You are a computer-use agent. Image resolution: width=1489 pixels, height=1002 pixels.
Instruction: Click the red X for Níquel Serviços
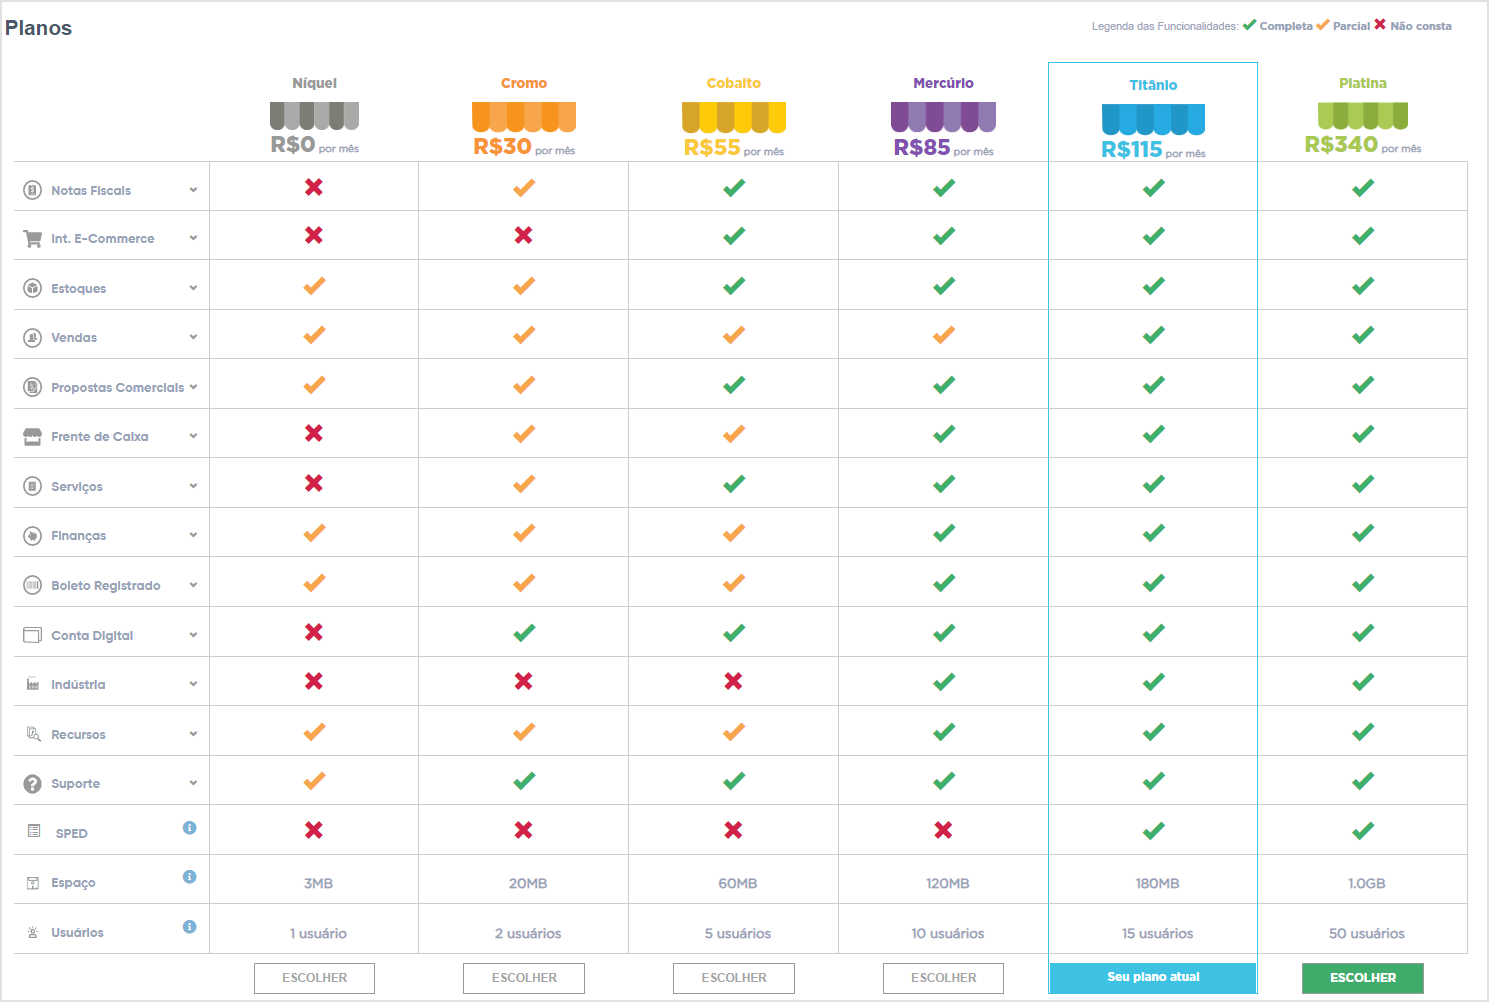click(x=314, y=483)
